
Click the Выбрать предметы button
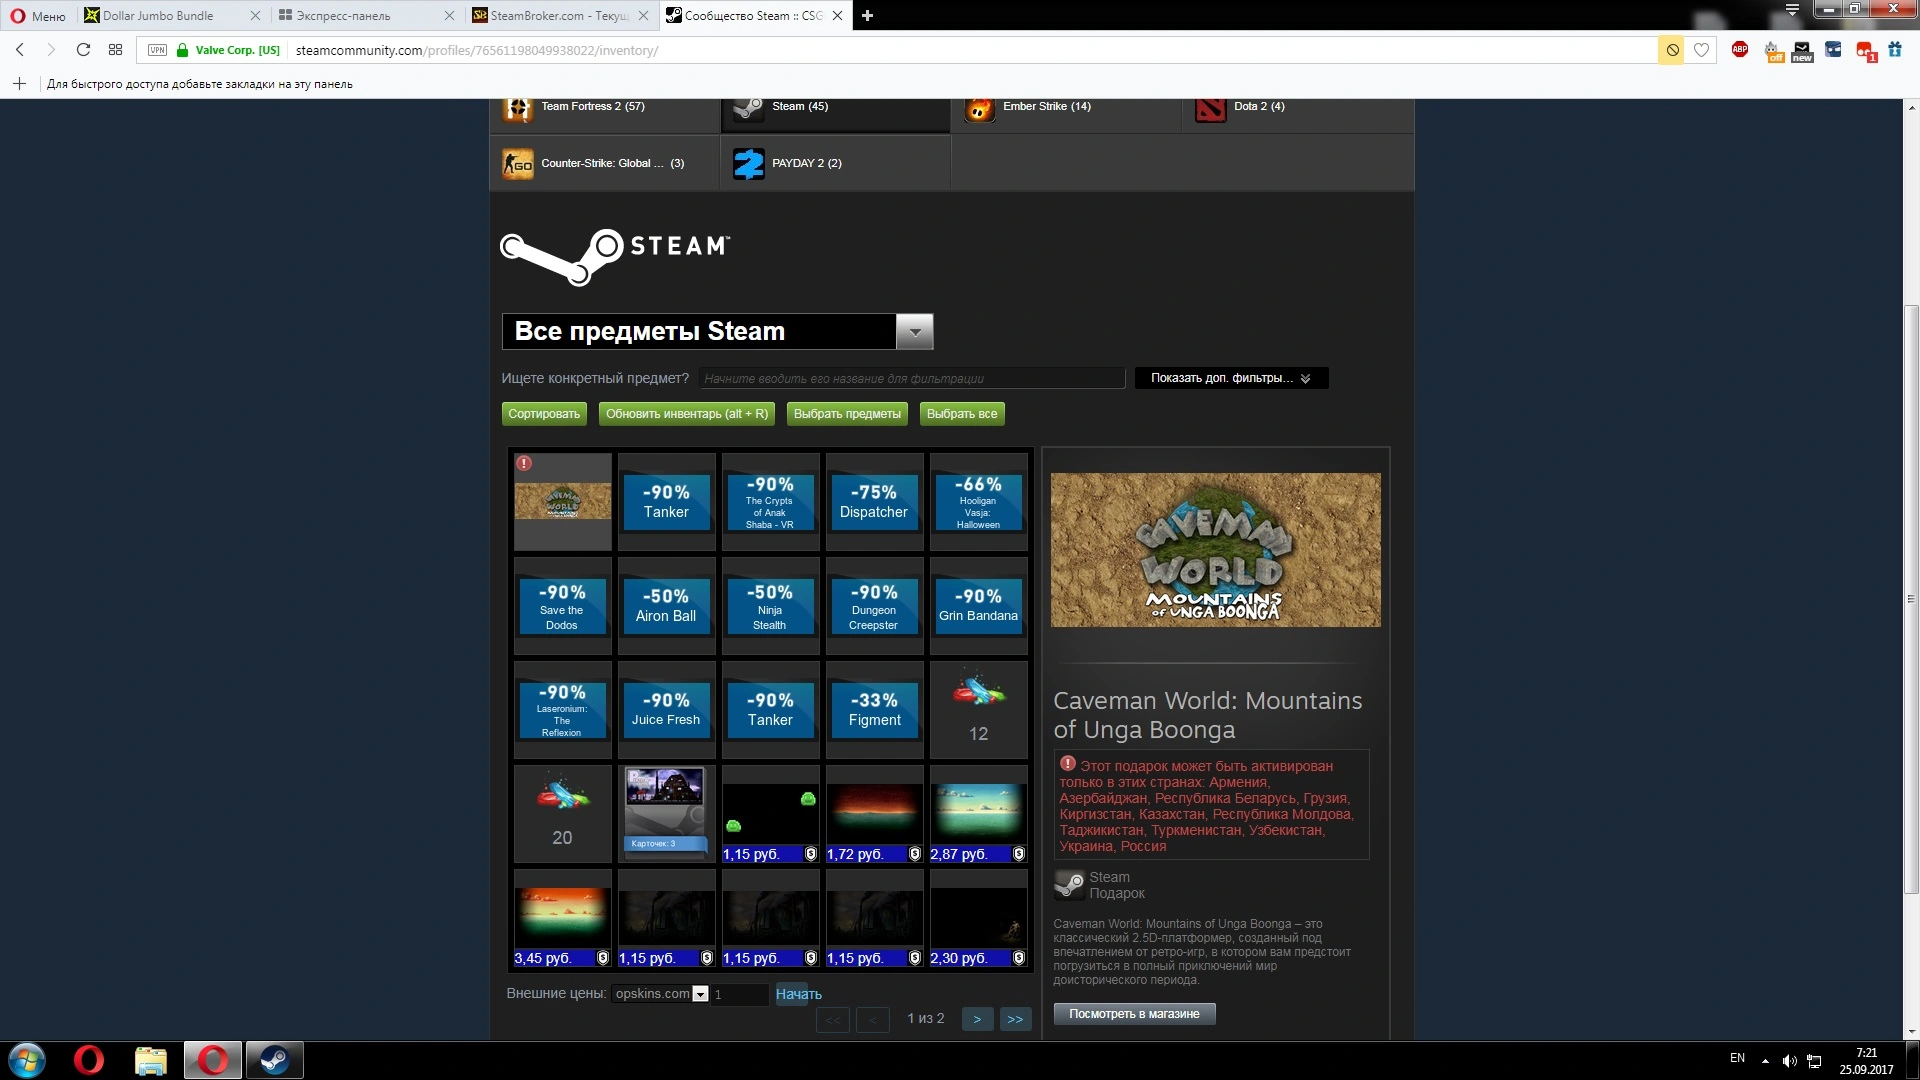847,414
